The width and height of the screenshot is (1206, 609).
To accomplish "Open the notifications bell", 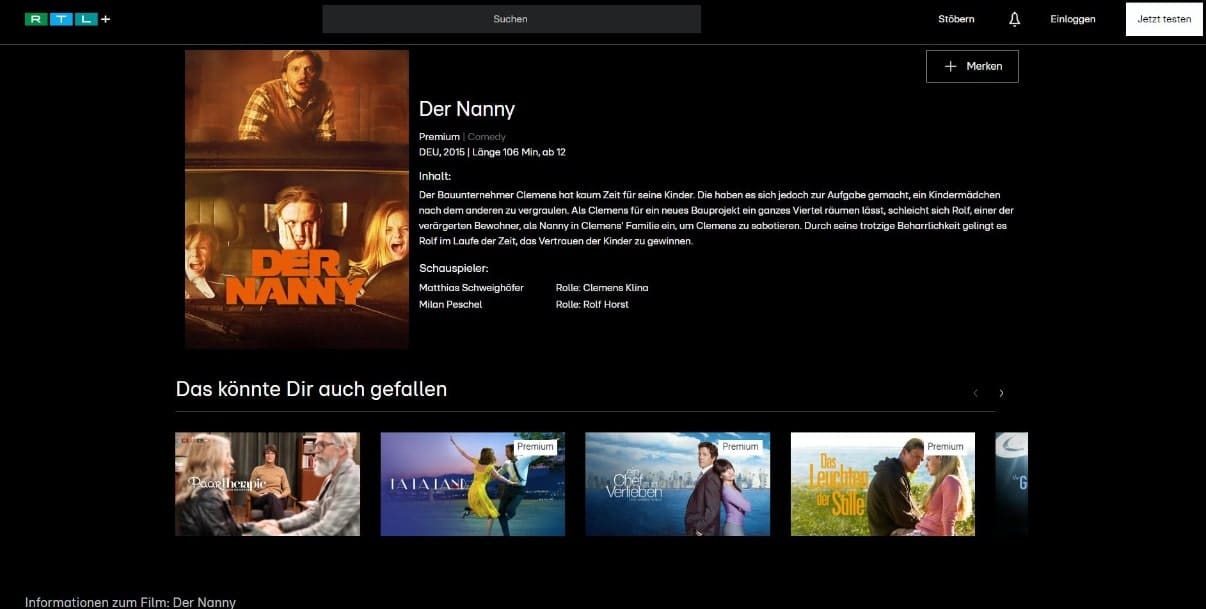I will point(1014,19).
